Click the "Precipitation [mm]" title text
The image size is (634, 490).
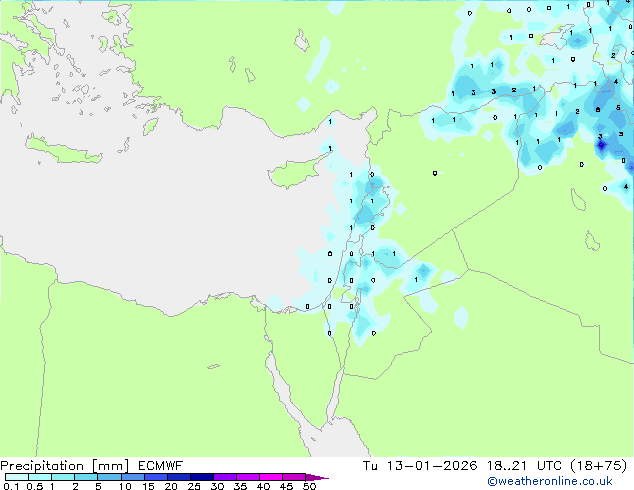point(65,466)
